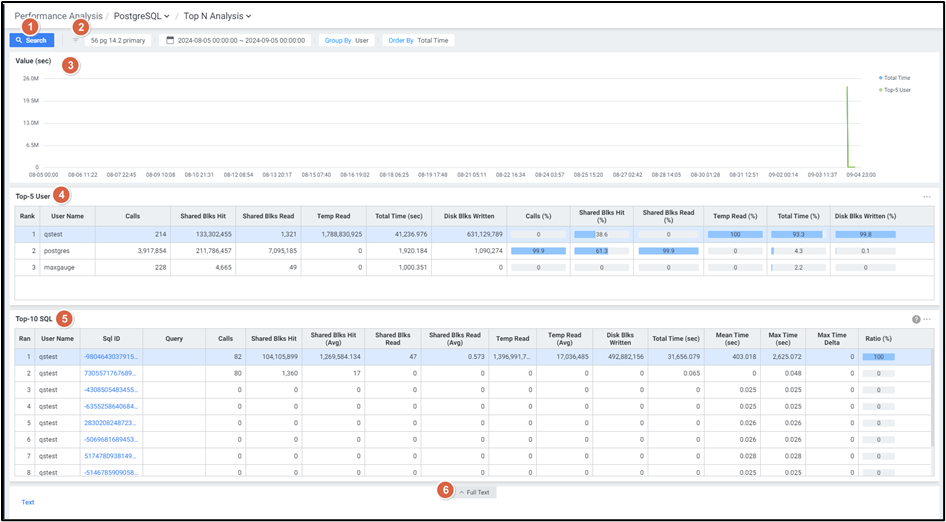Sort Top-10 SQL by Total Time (sec) column

coord(675,338)
